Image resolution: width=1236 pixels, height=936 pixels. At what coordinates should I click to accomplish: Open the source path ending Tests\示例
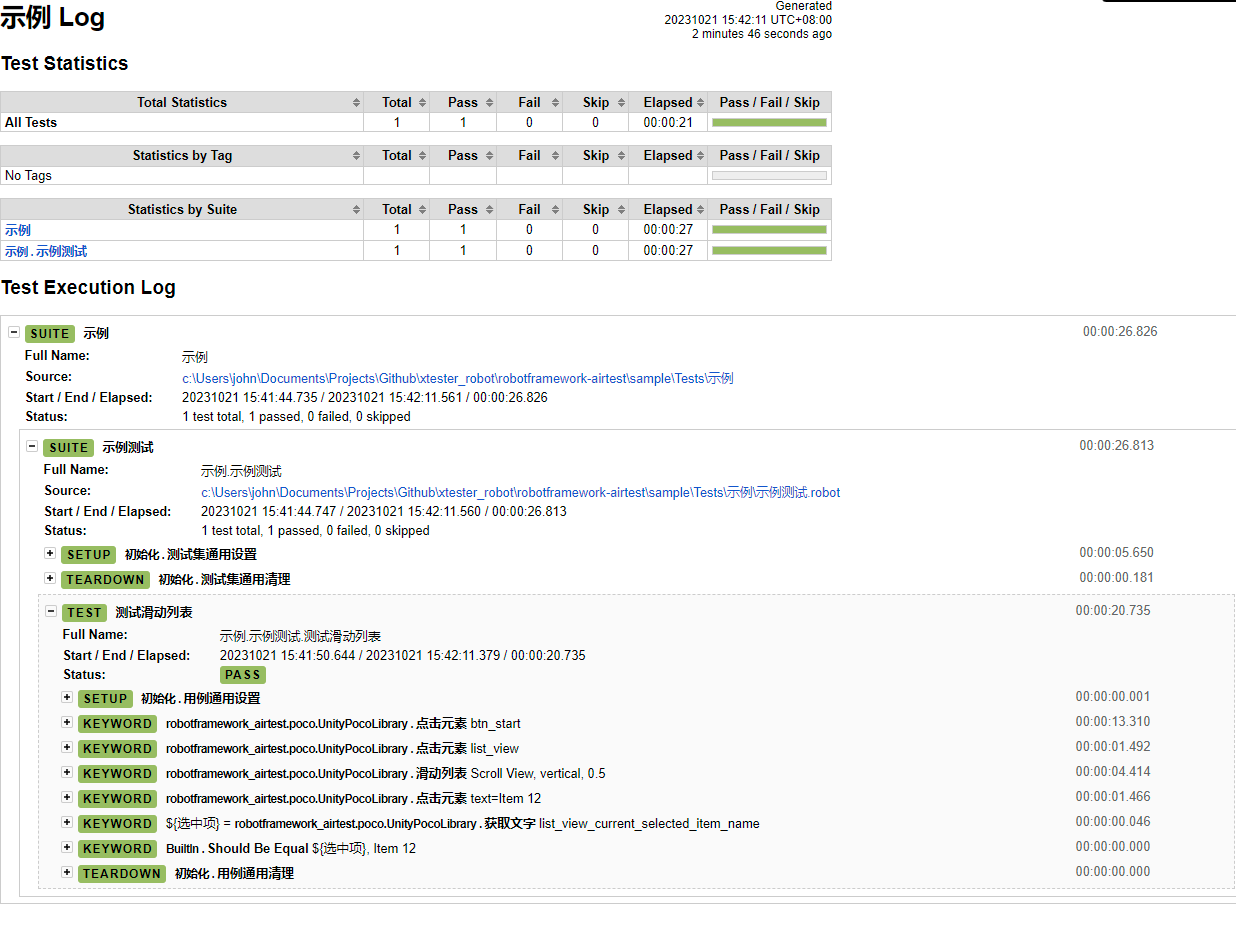pos(458,378)
